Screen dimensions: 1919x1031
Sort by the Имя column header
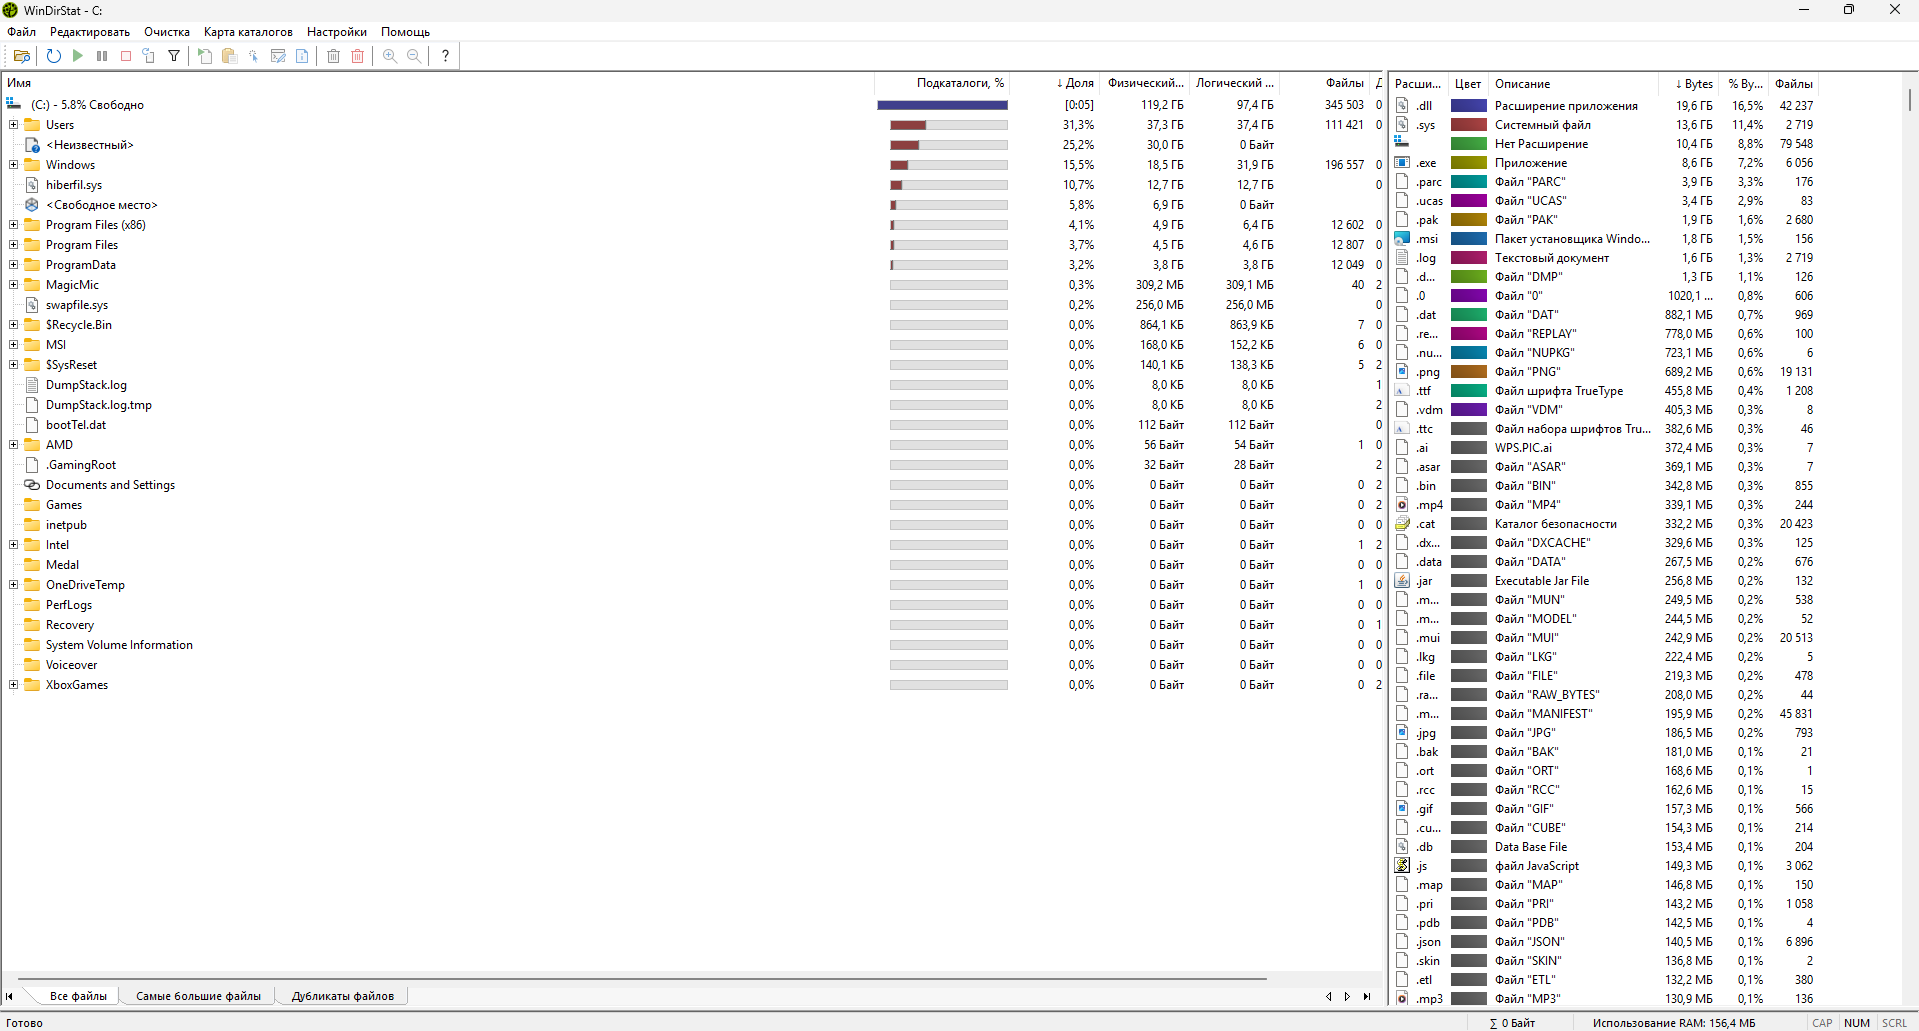[438, 83]
